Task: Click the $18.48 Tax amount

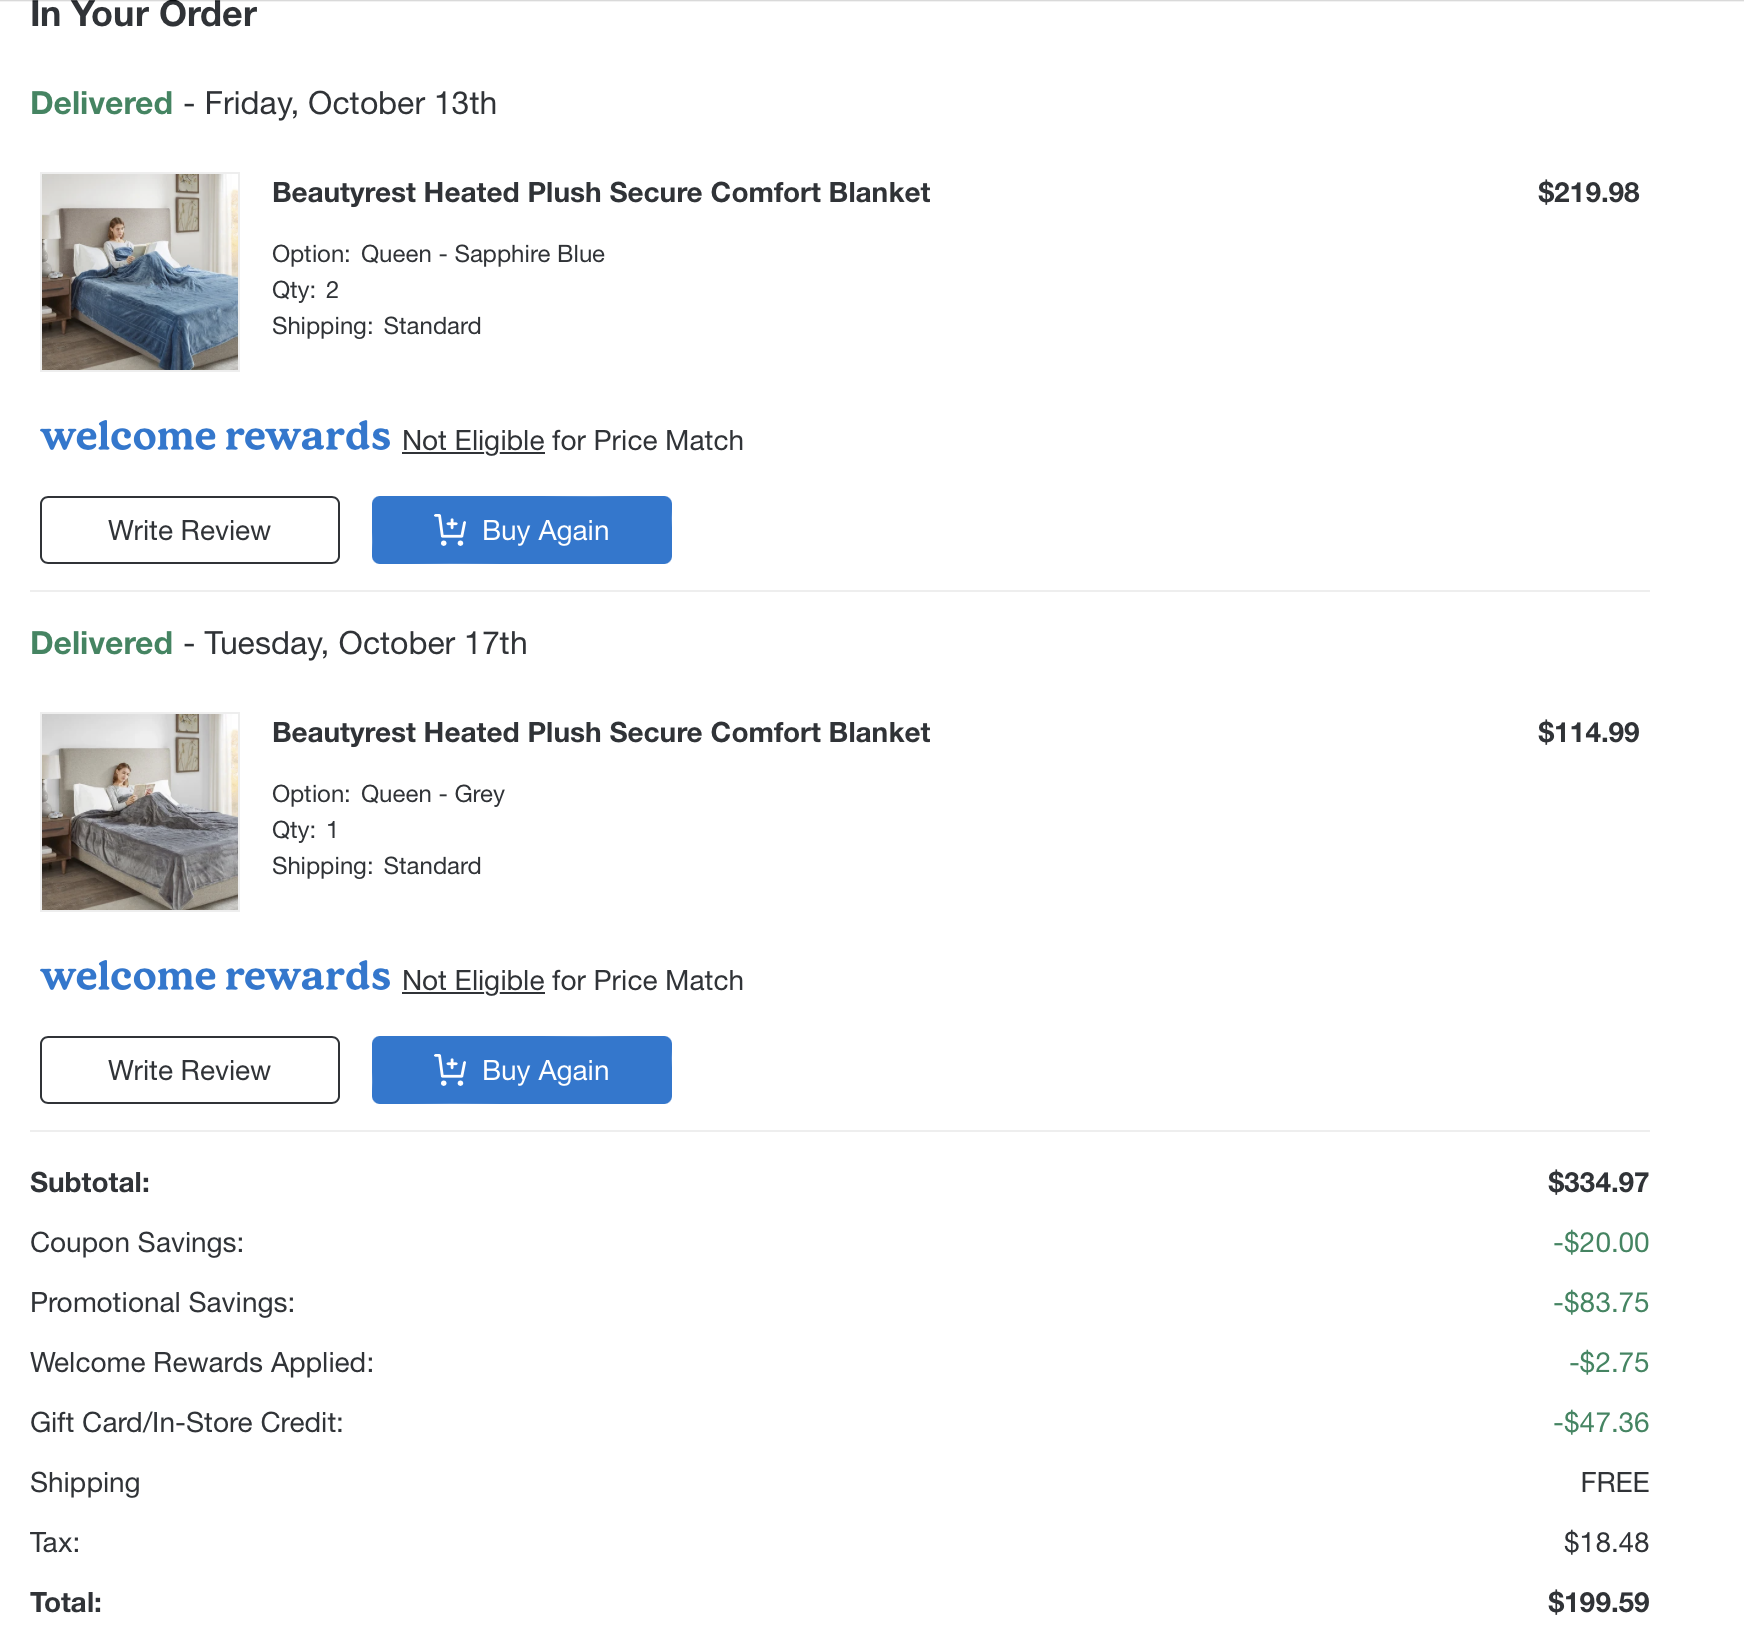Action: [1606, 1543]
